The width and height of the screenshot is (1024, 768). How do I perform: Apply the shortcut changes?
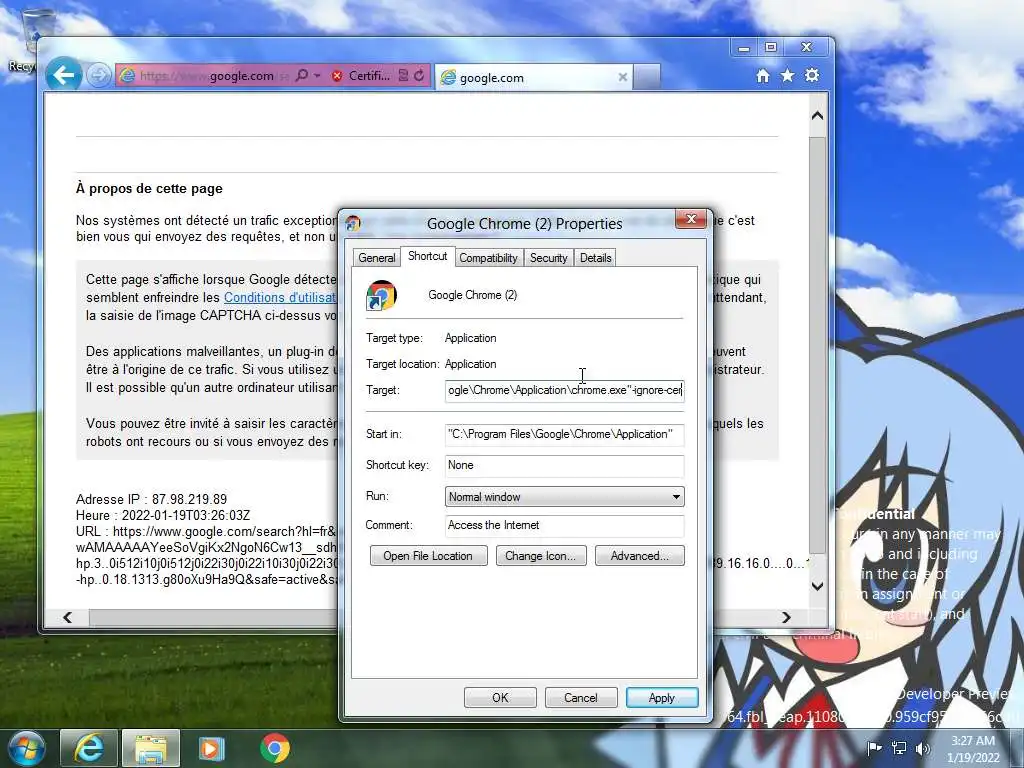click(x=662, y=697)
